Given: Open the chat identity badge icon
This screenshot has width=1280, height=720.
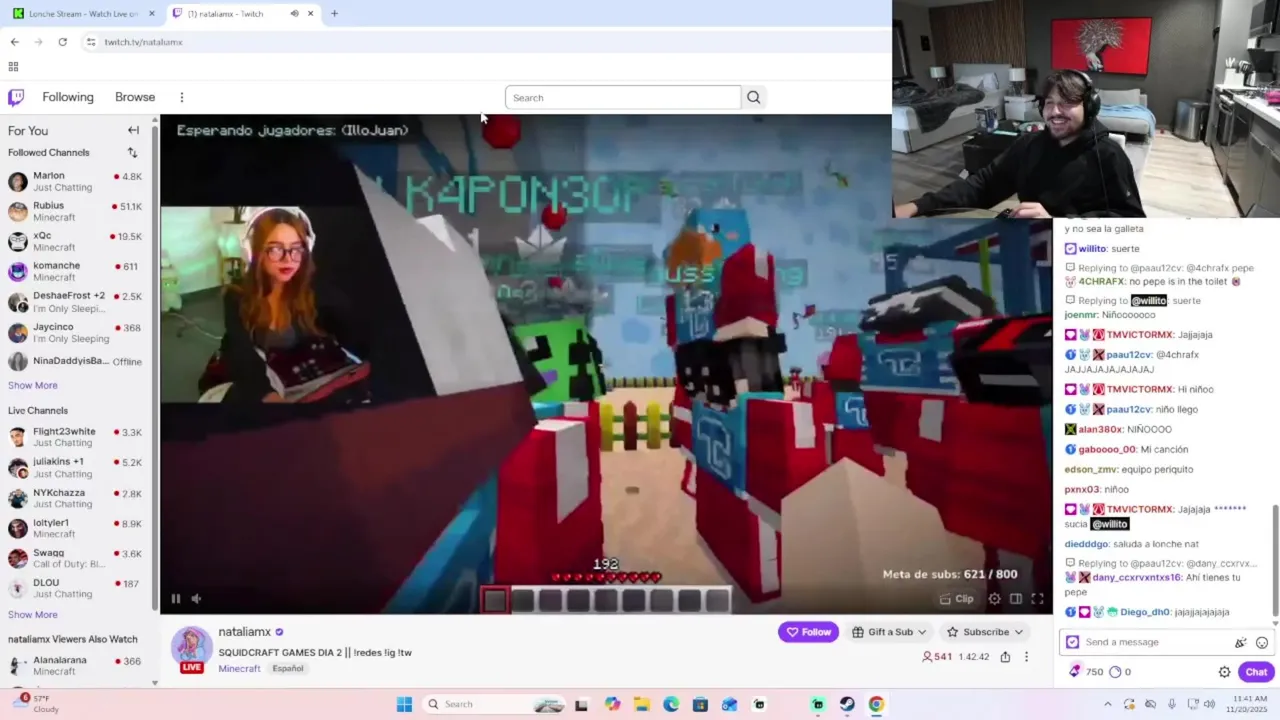Looking at the screenshot, I should click(x=1072, y=642).
